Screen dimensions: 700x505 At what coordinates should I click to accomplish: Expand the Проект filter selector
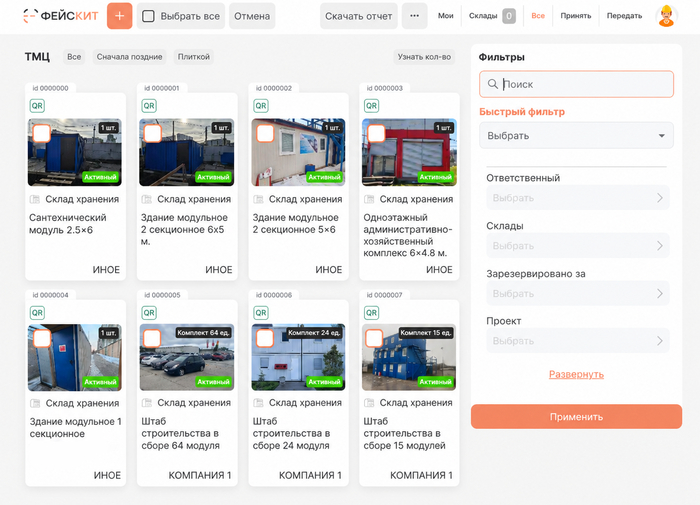tap(578, 341)
